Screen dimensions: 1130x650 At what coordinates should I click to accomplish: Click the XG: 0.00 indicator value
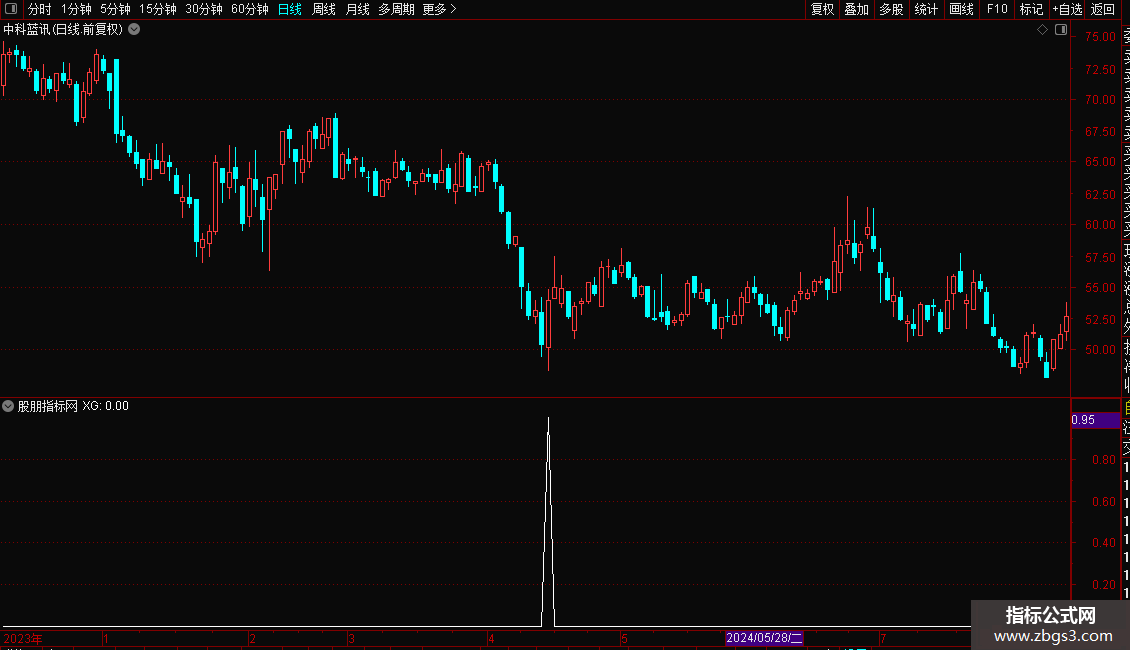[105, 406]
